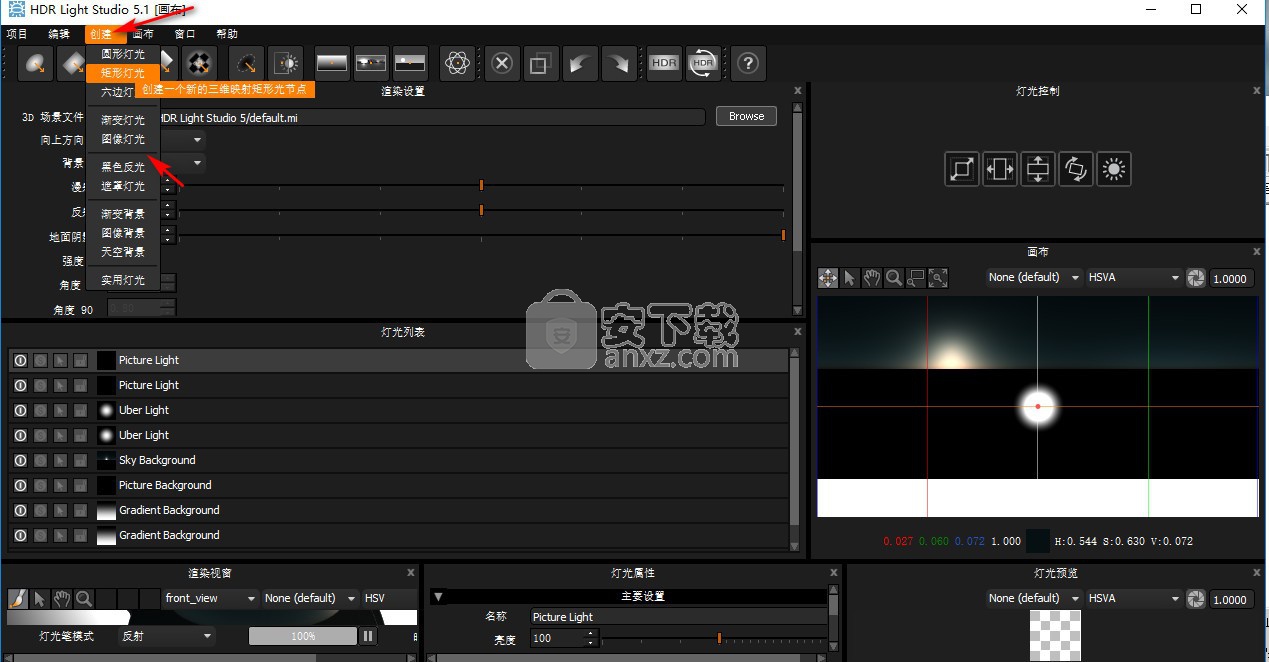Choose 圆形灯光 from the create menu

pyautogui.click(x=123, y=54)
